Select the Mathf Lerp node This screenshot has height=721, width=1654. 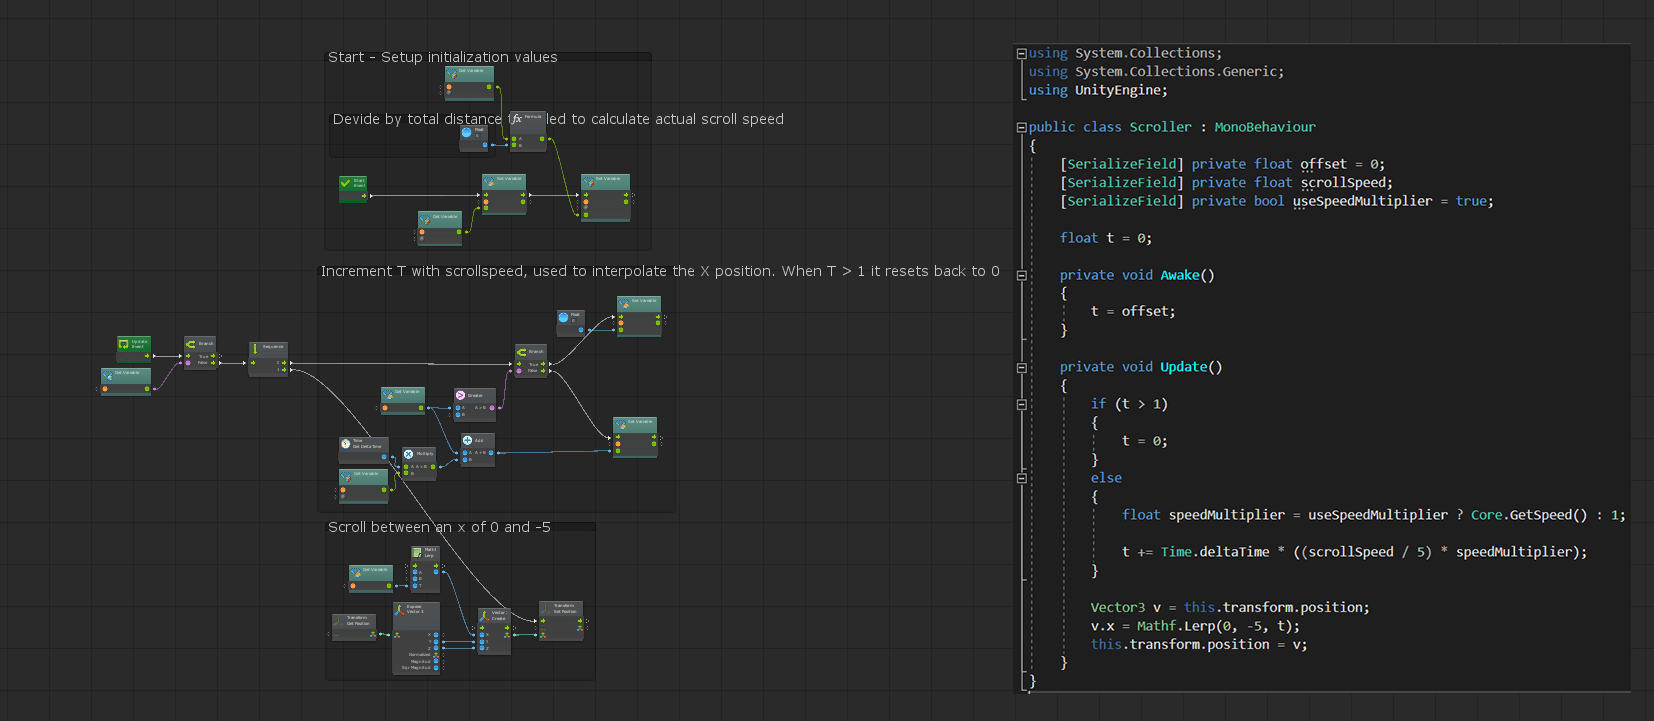[425, 569]
